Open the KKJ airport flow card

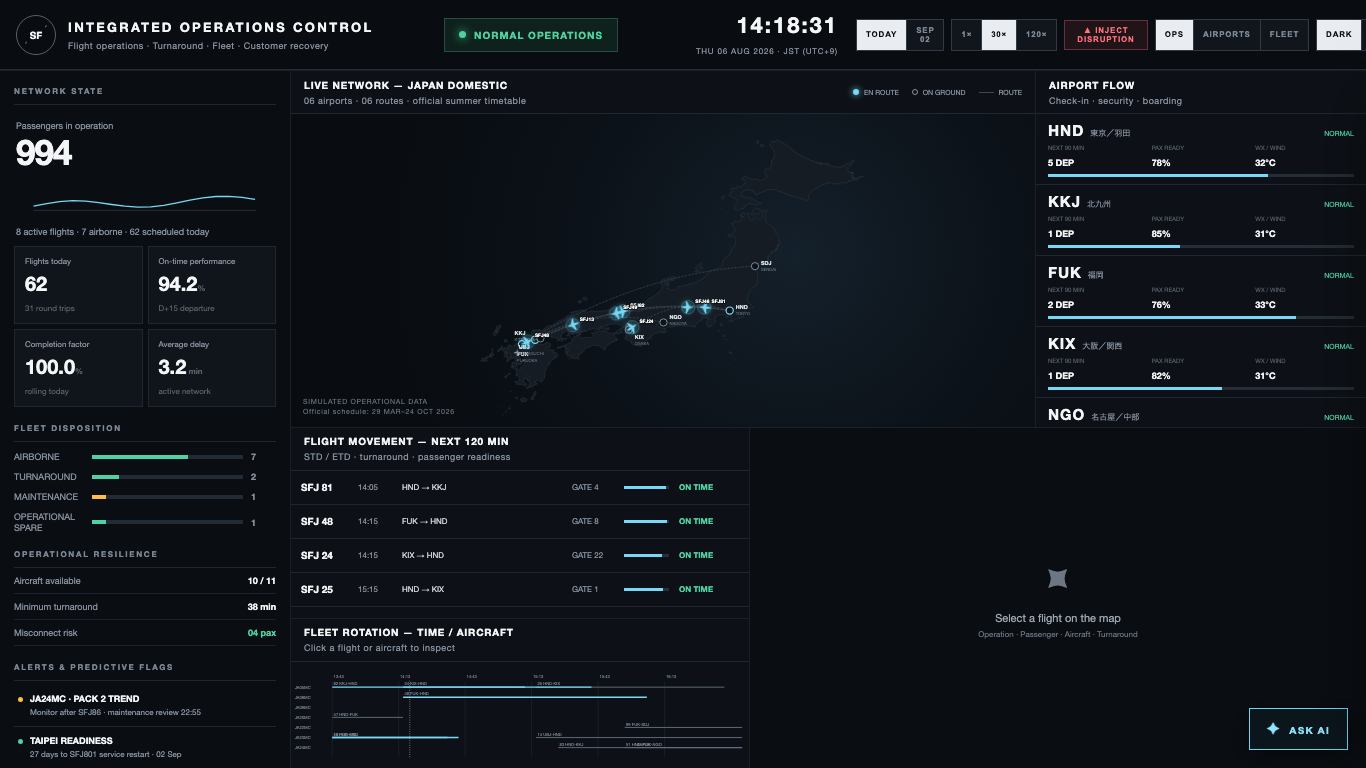tap(1200, 220)
